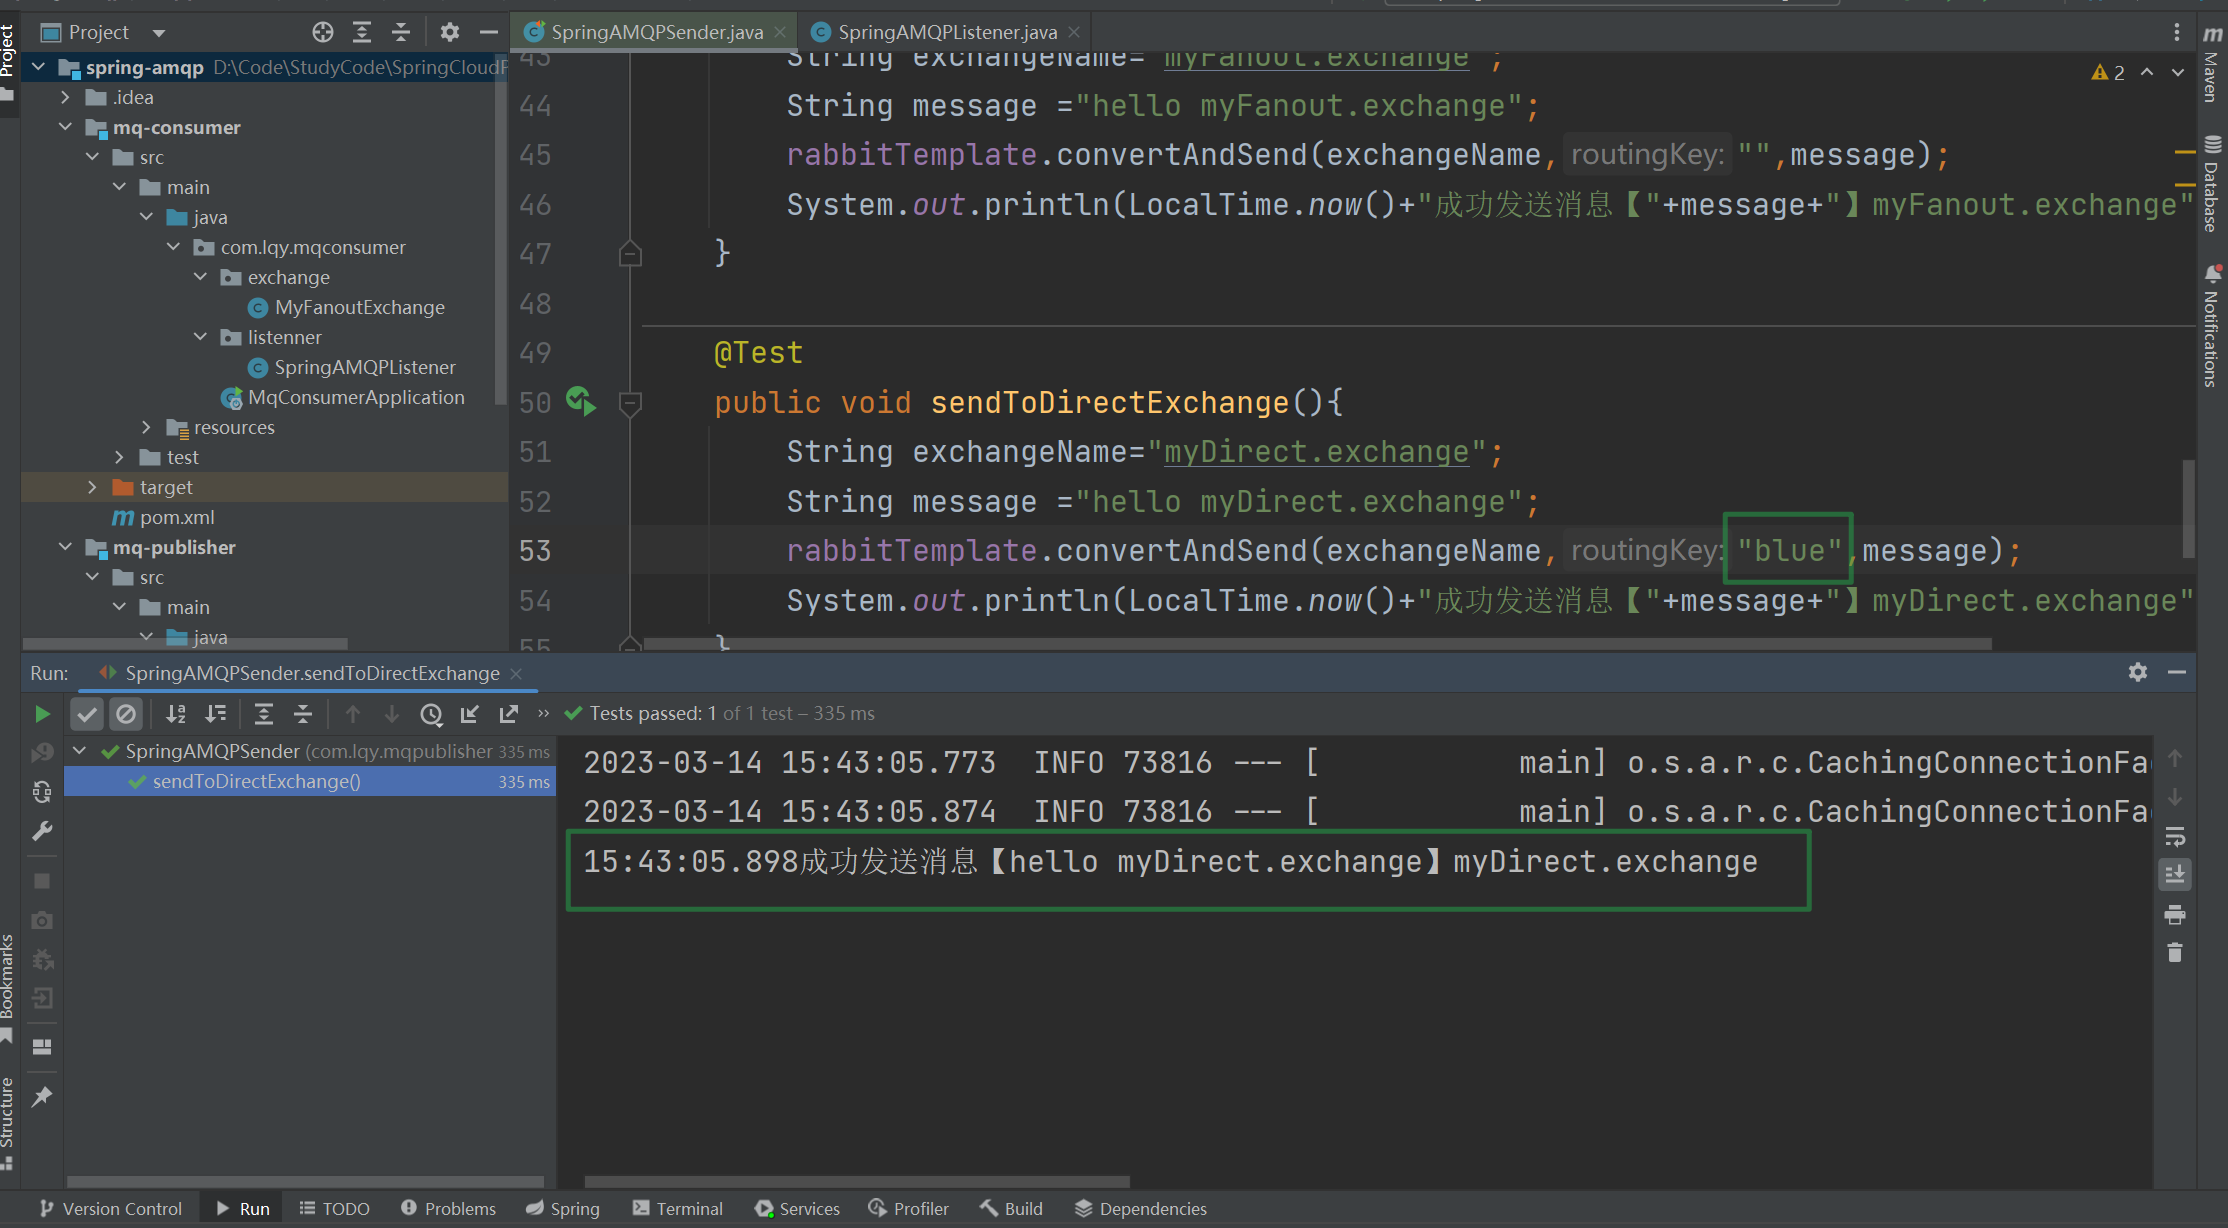The width and height of the screenshot is (2228, 1228).
Task: Open the Terminal tool window tab
Action: pos(678,1208)
